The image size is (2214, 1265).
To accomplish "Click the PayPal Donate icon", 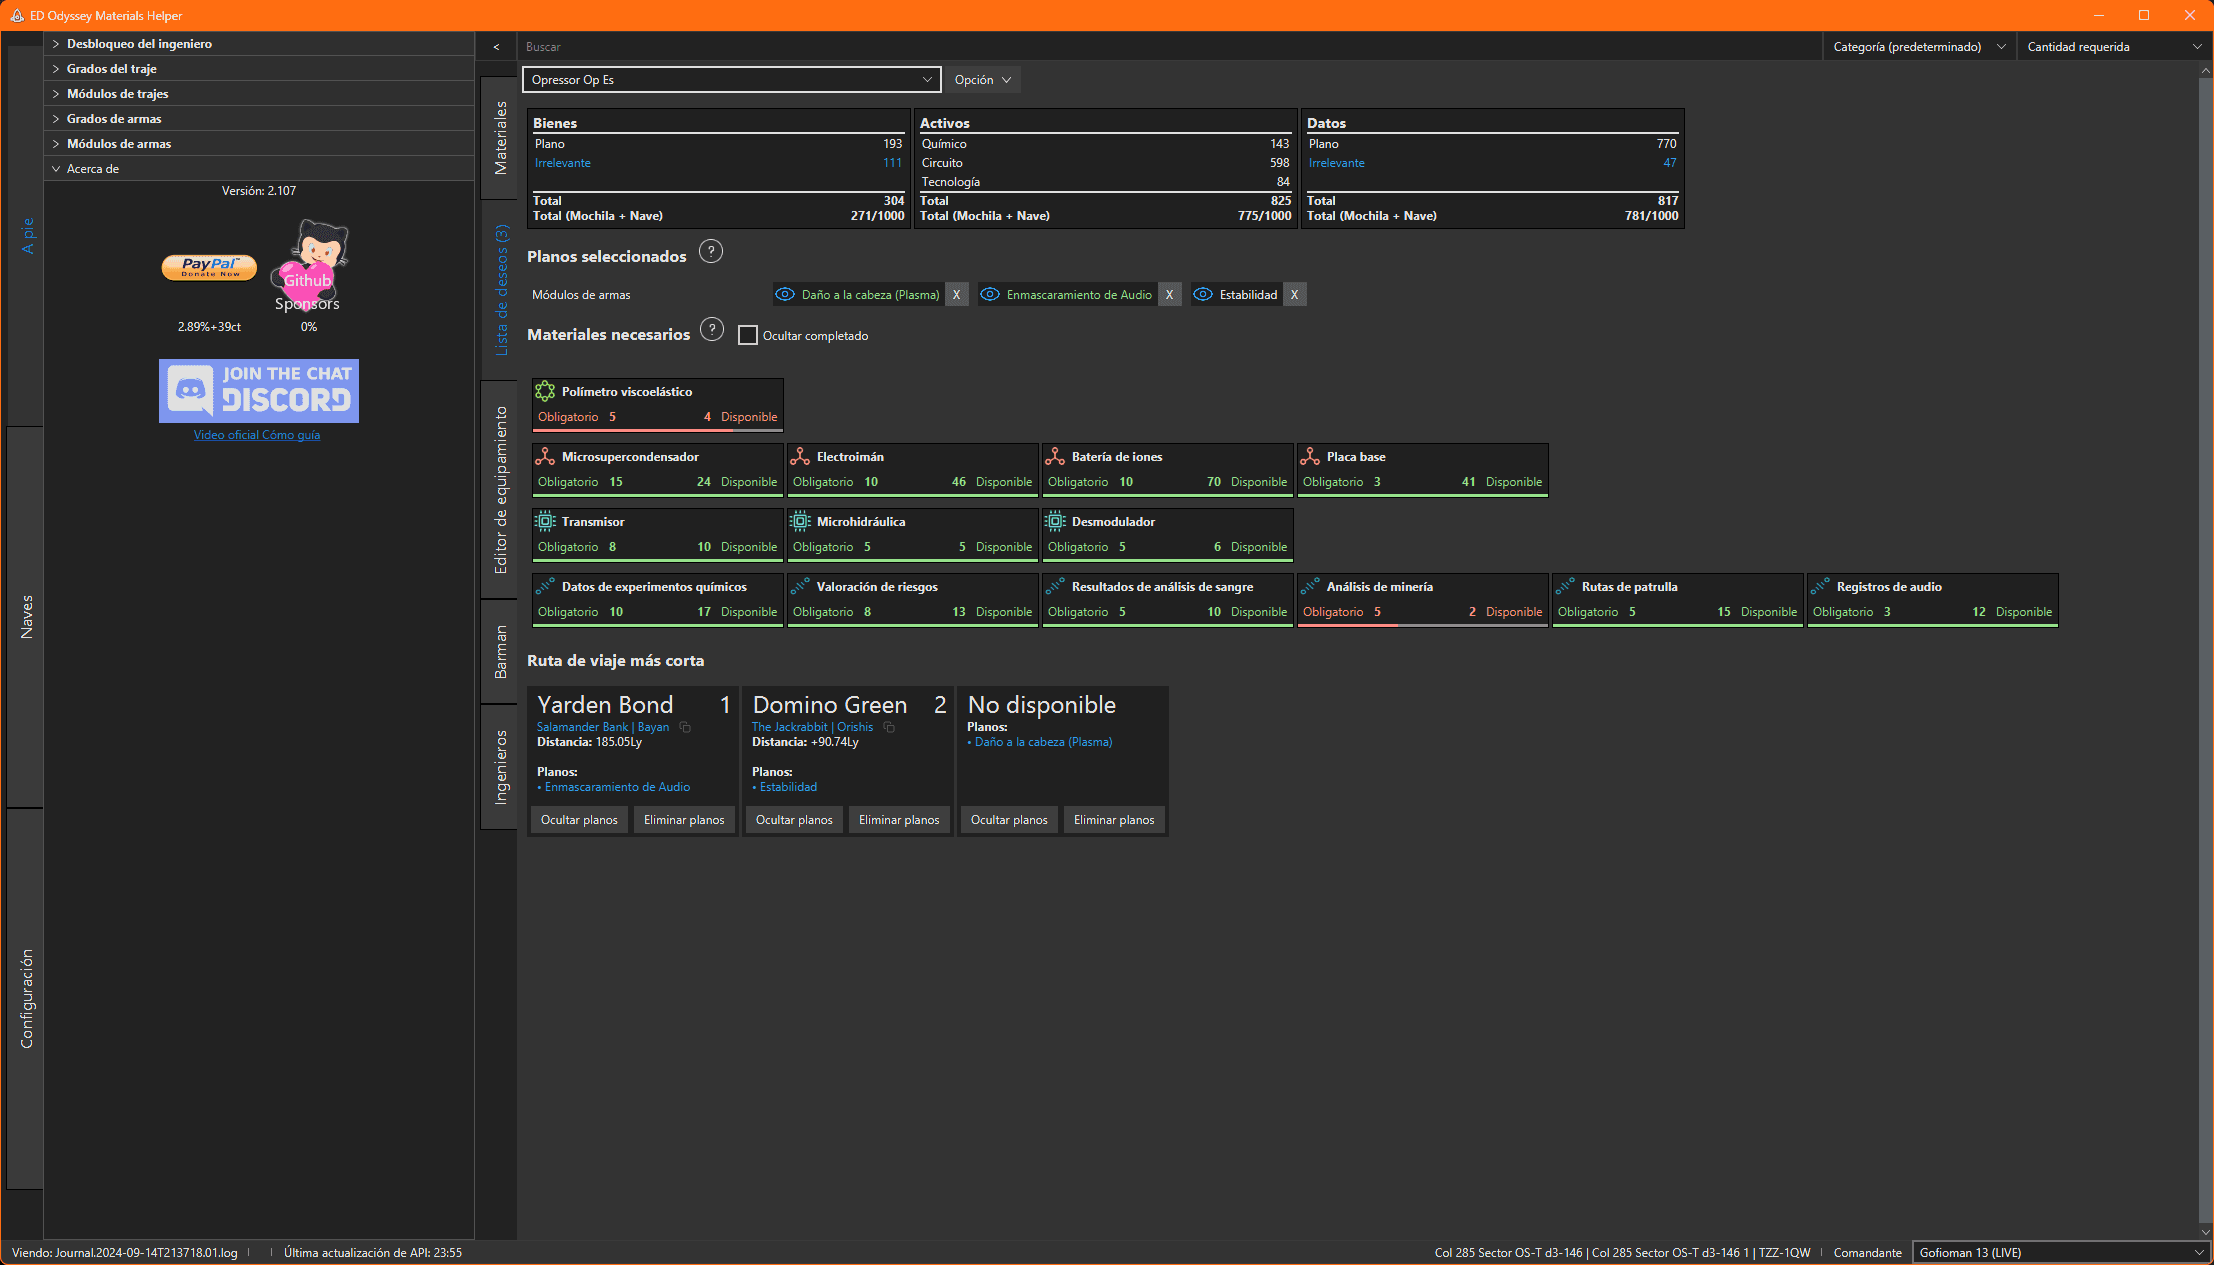I will 209,267.
